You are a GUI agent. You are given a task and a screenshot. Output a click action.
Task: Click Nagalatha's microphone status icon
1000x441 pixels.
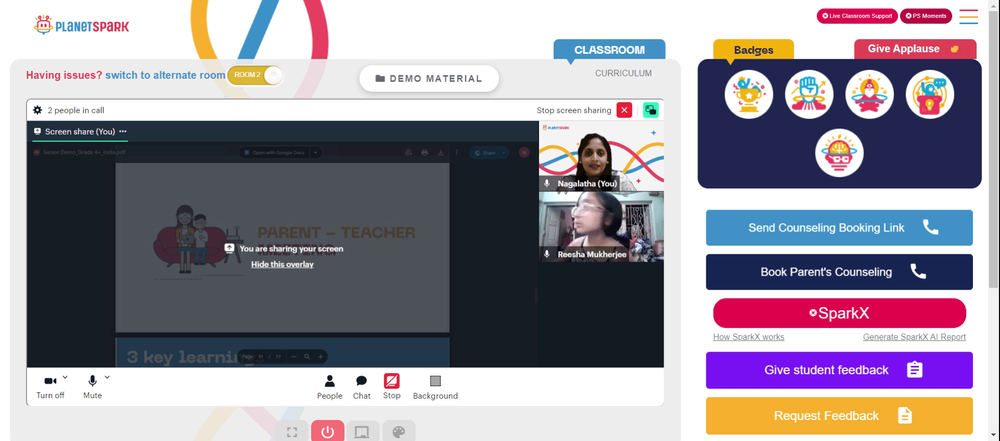[547, 183]
